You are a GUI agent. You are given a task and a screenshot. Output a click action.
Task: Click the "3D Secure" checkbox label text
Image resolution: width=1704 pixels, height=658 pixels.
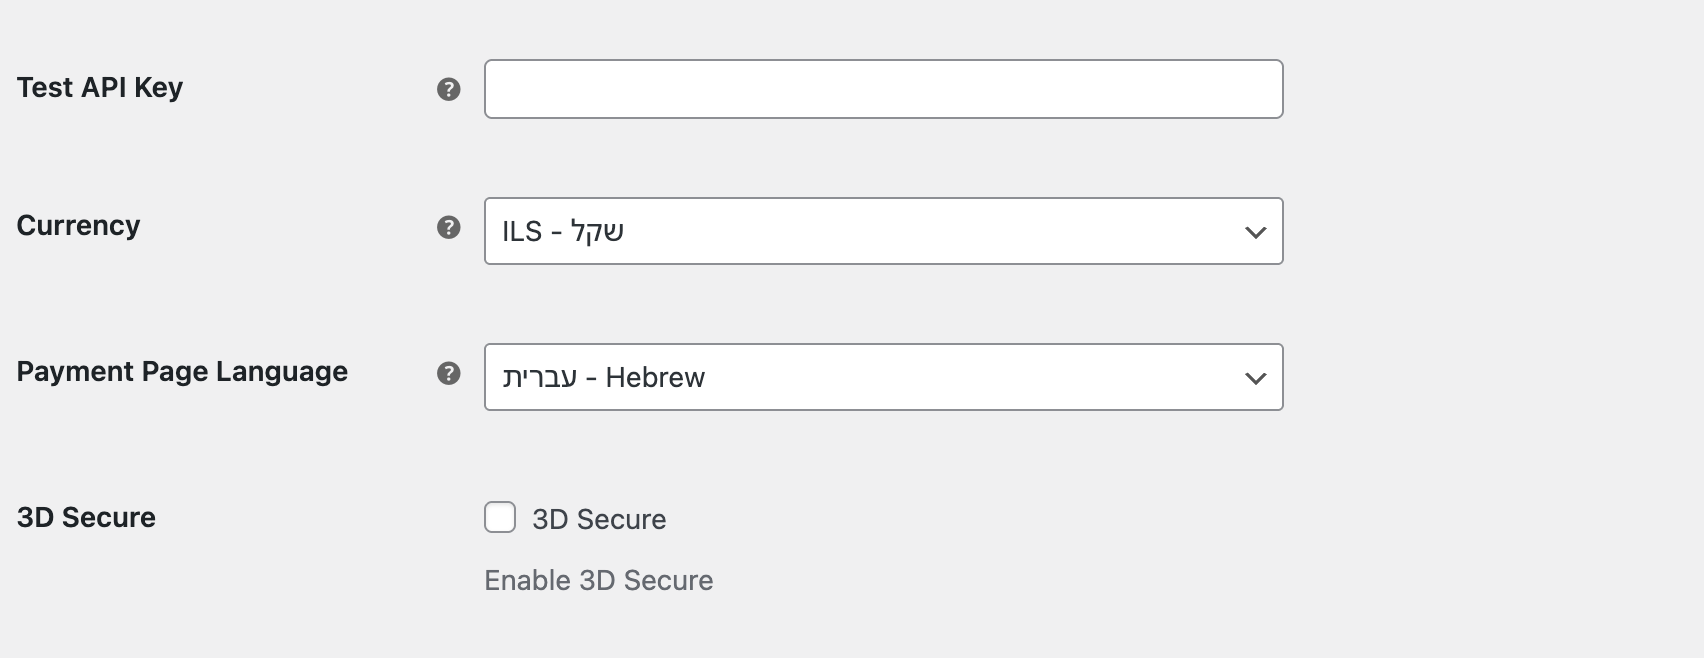click(x=599, y=520)
